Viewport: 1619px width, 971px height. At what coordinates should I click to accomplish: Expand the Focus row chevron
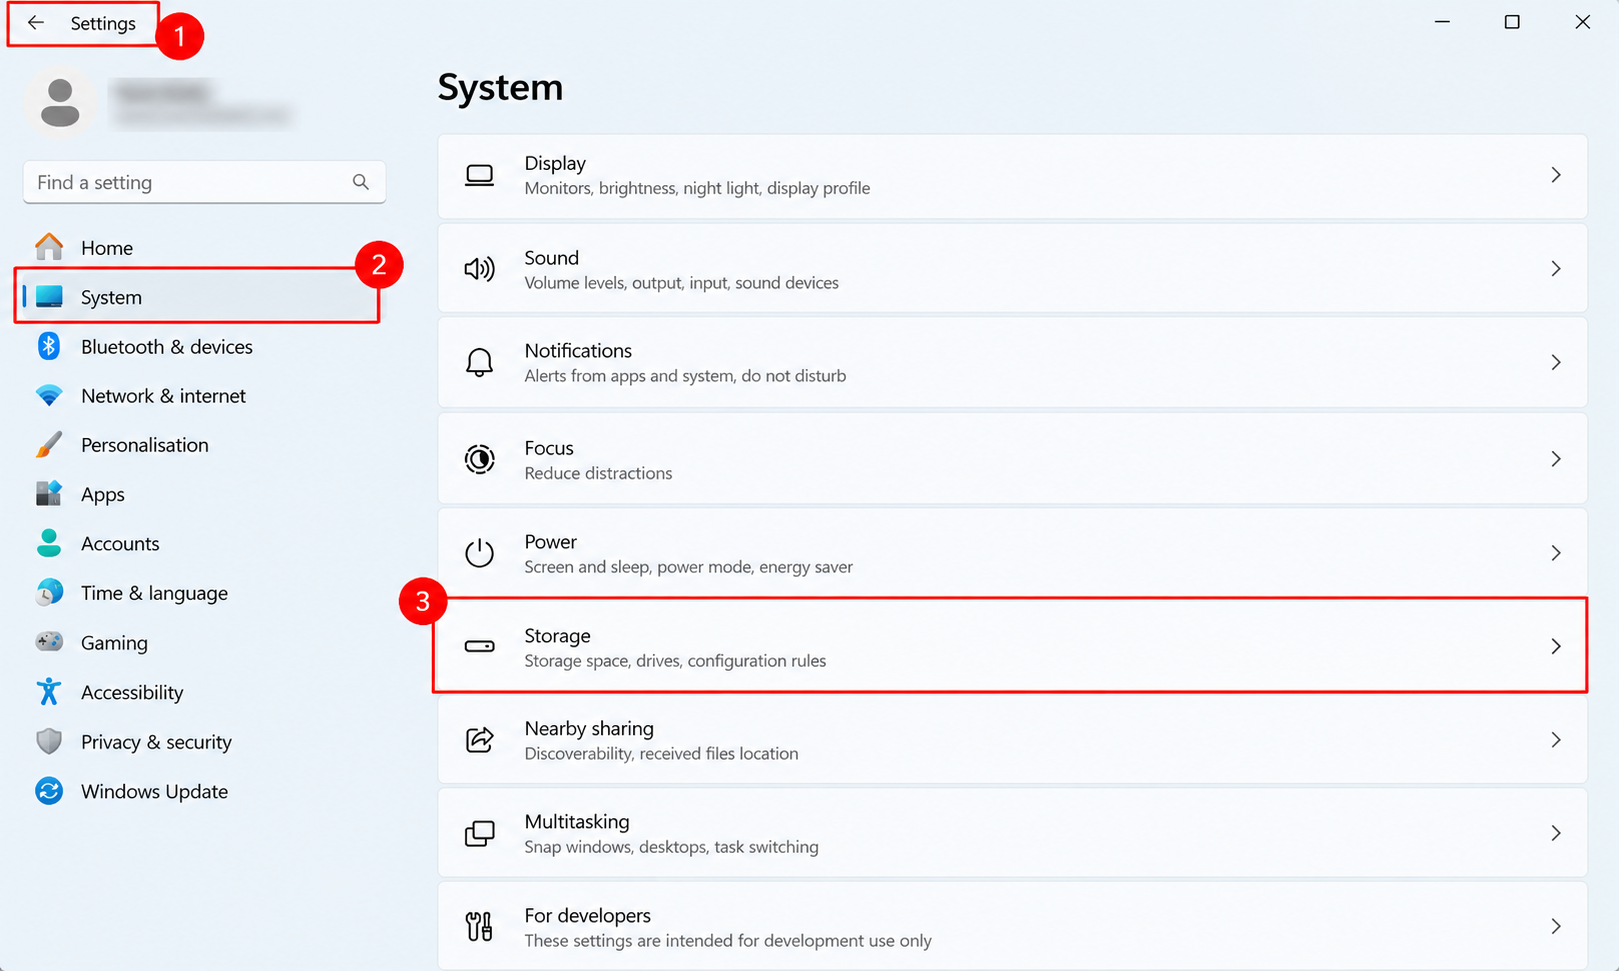coord(1556,459)
